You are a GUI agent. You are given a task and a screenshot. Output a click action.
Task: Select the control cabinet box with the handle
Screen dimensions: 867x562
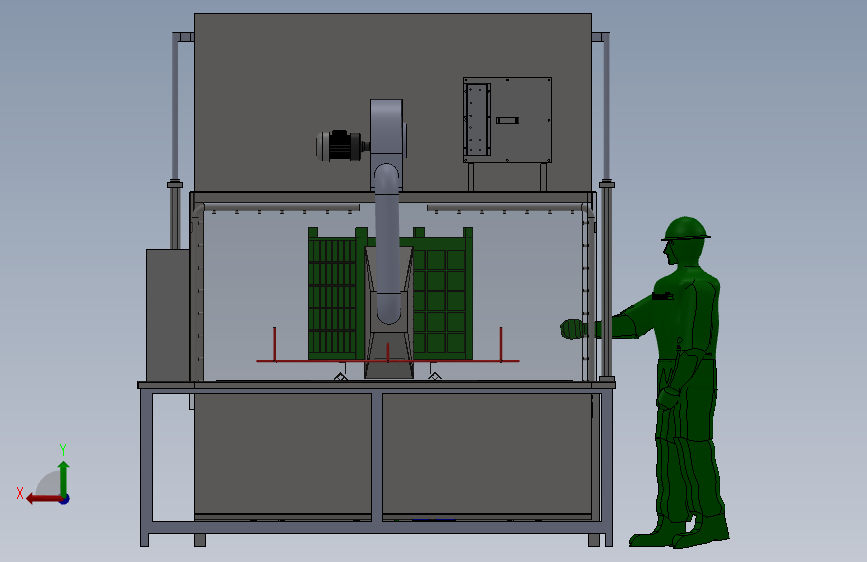(x=508, y=120)
